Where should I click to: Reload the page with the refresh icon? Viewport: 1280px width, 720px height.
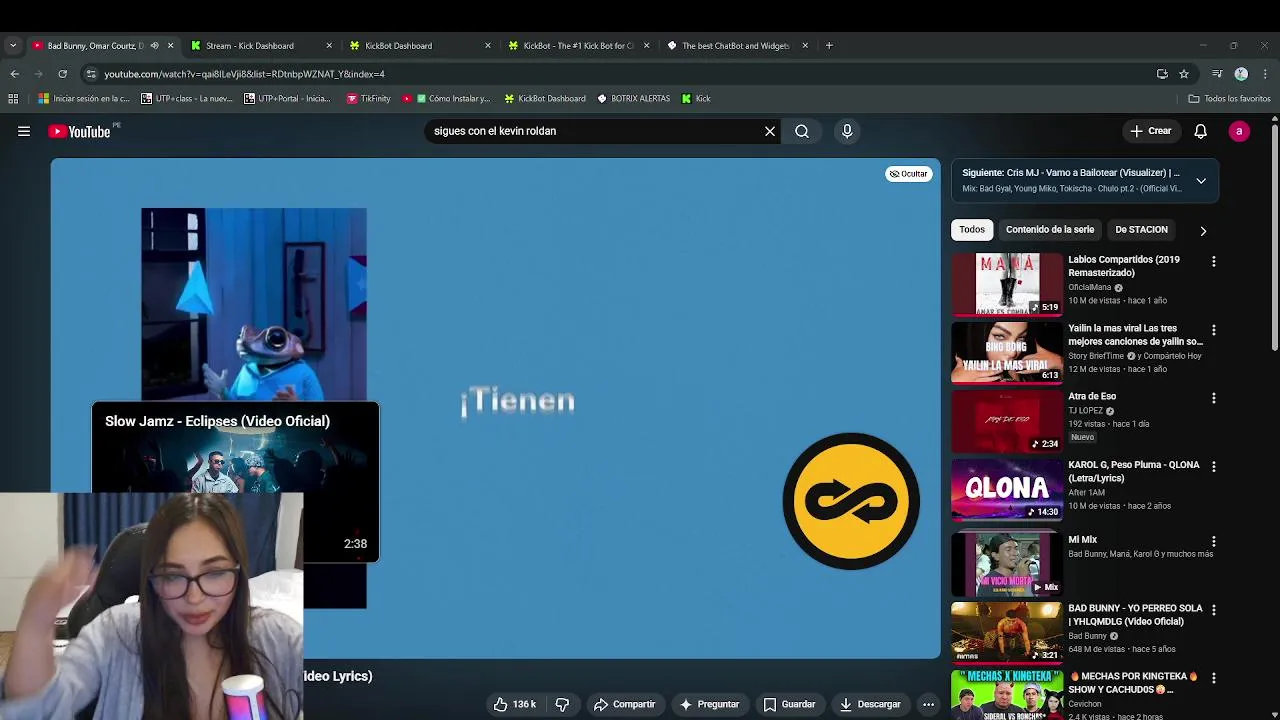click(62, 74)
